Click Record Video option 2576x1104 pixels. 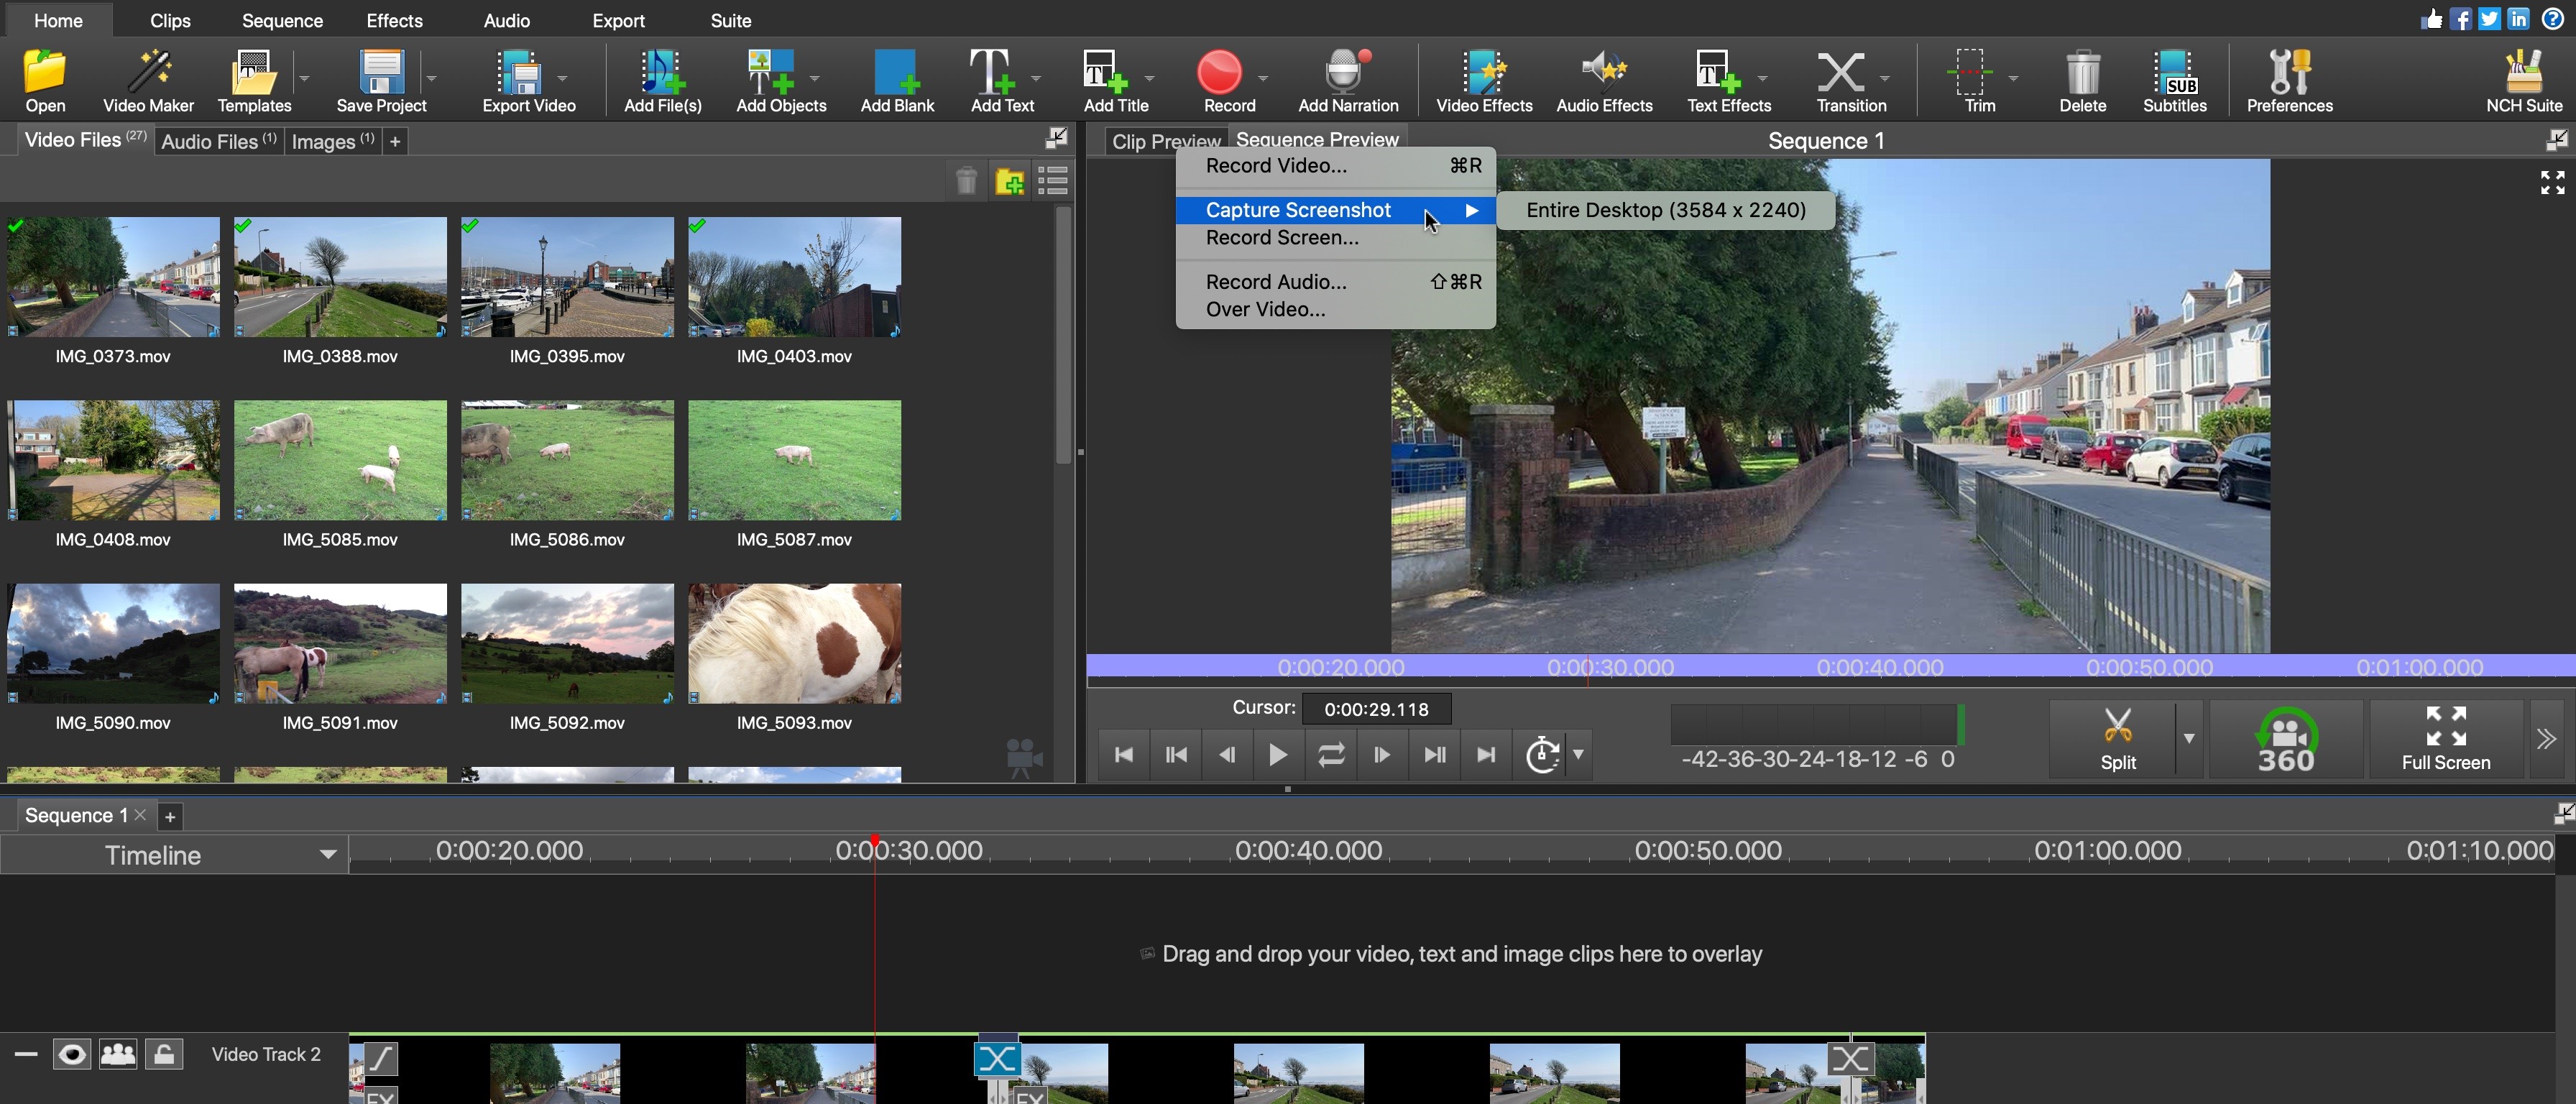coord(1276,165)
